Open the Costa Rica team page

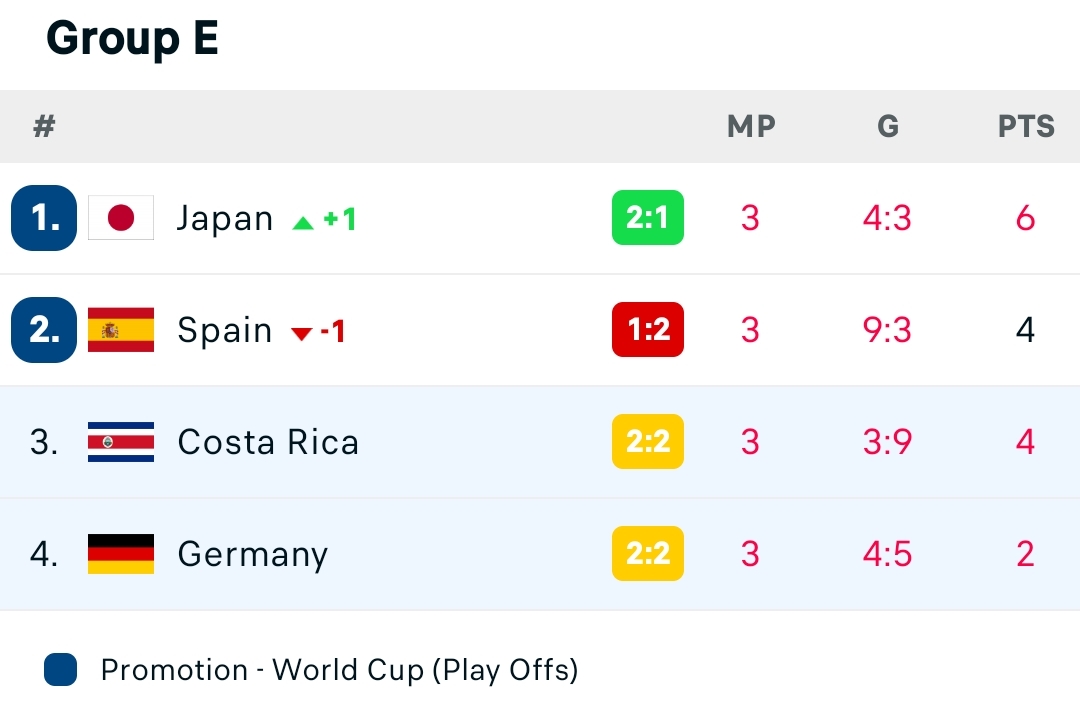[x=268, y=442]
